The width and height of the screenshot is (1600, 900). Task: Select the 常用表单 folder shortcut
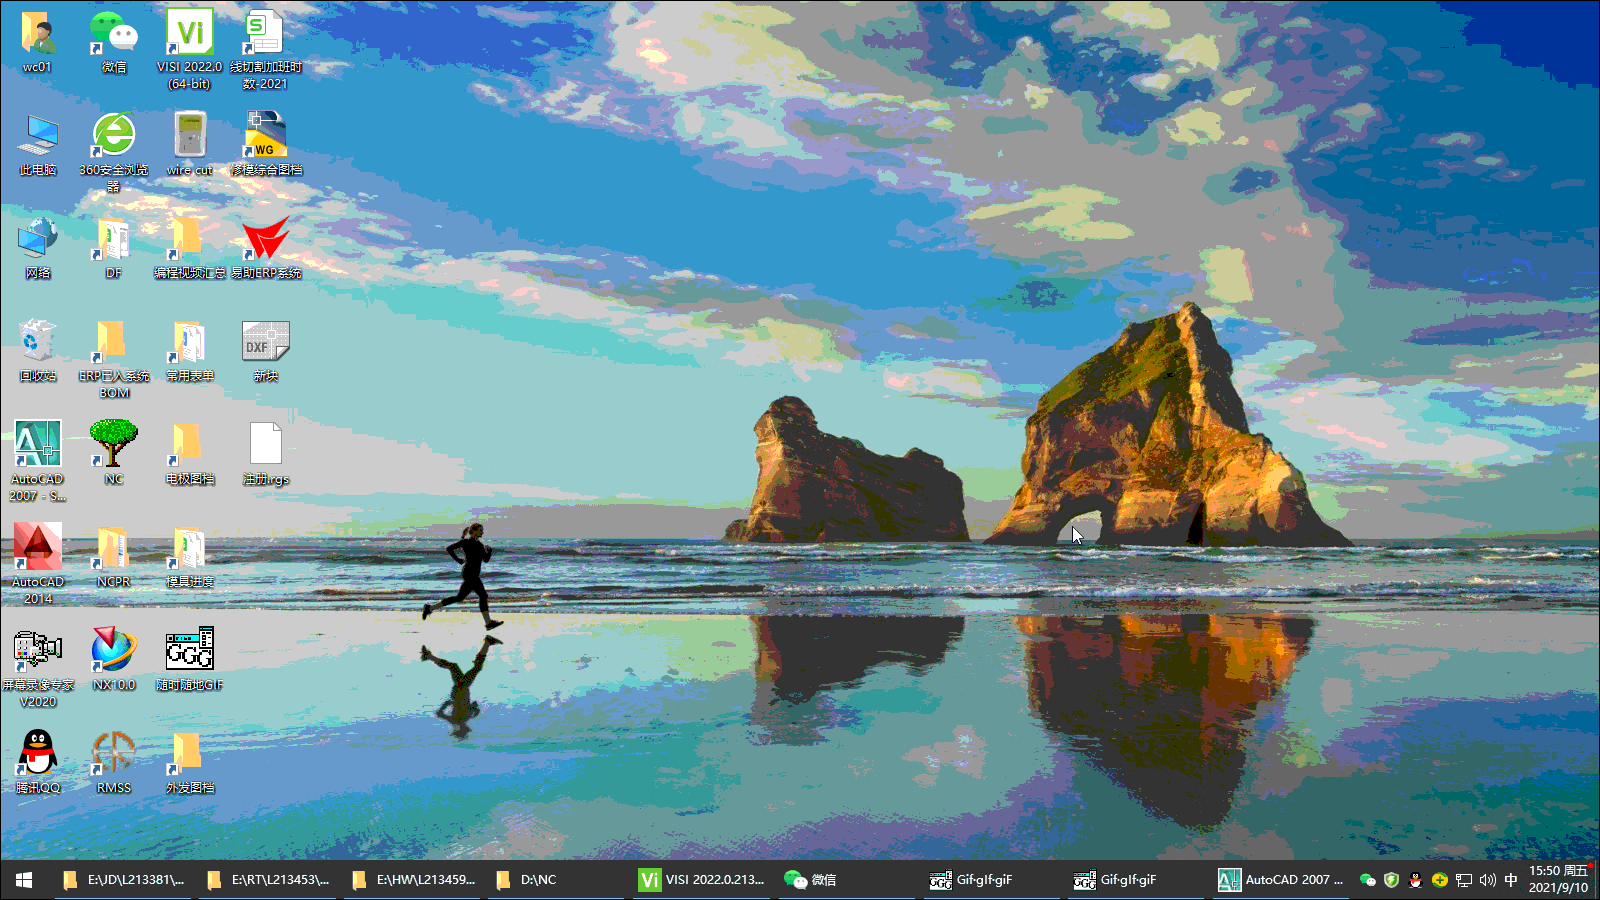[190, 351]
